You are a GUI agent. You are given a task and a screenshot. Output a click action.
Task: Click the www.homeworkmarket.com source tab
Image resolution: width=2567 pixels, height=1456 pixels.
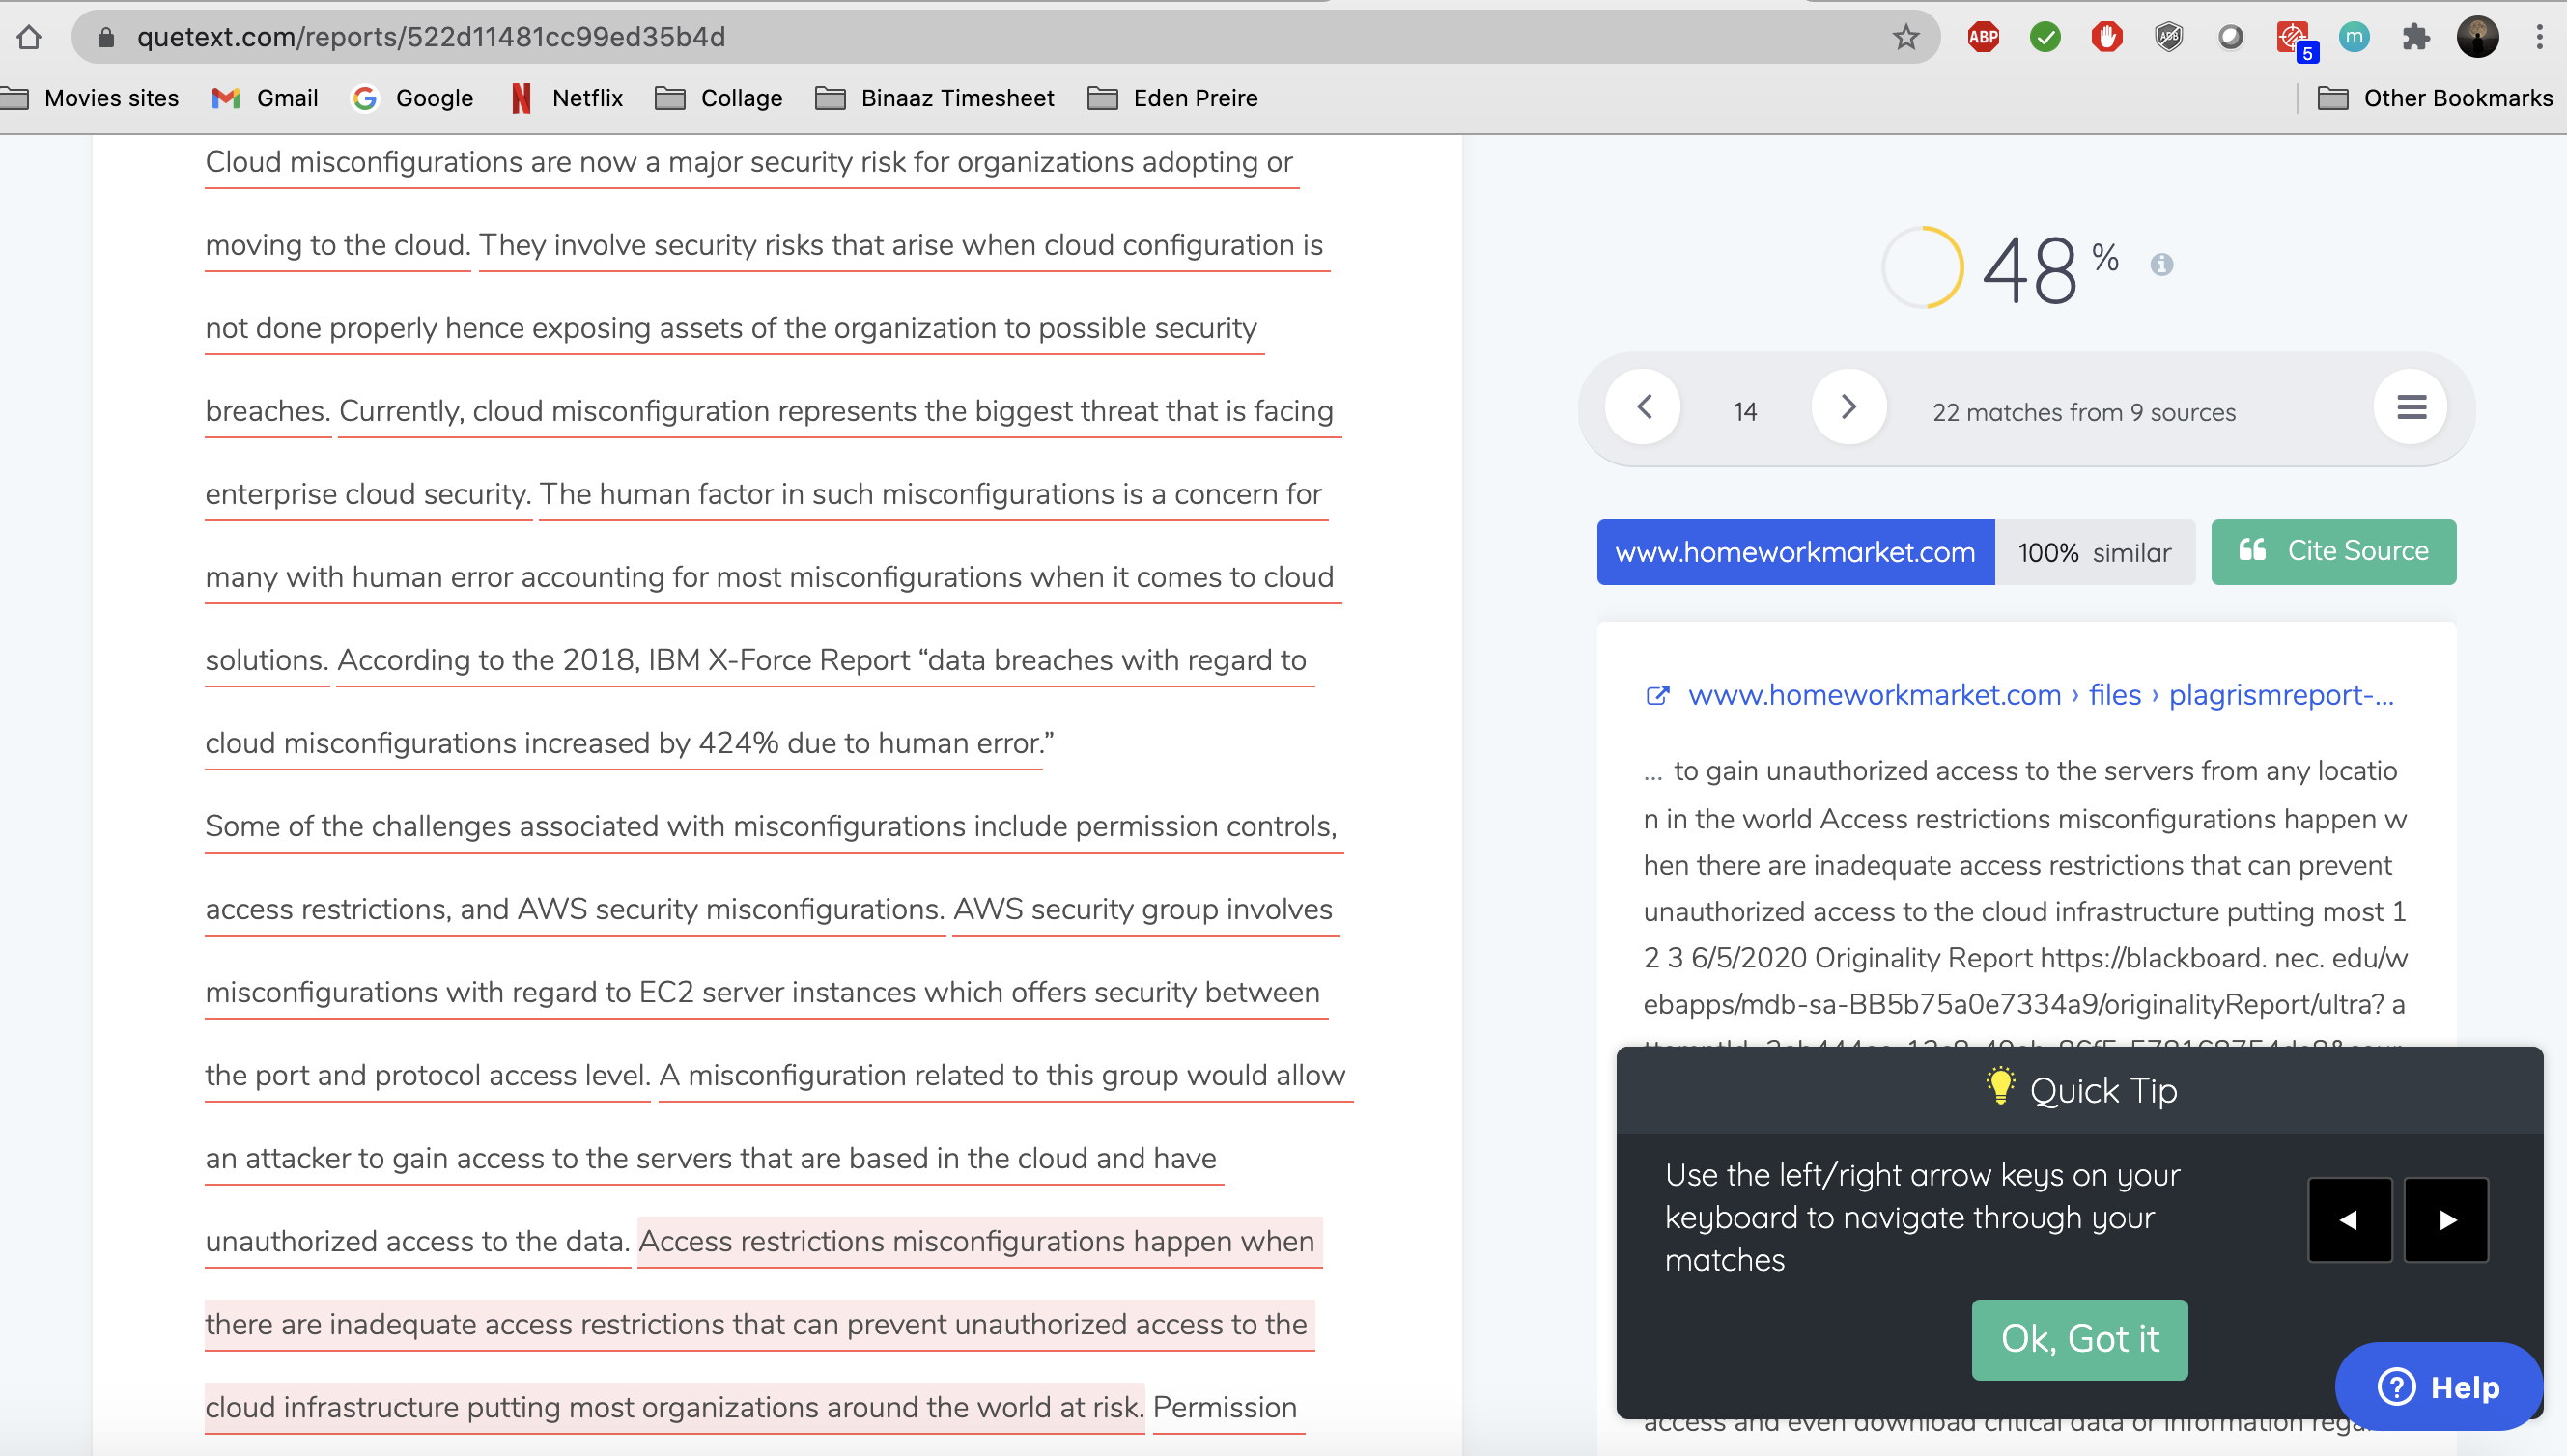coord(1795,552)
